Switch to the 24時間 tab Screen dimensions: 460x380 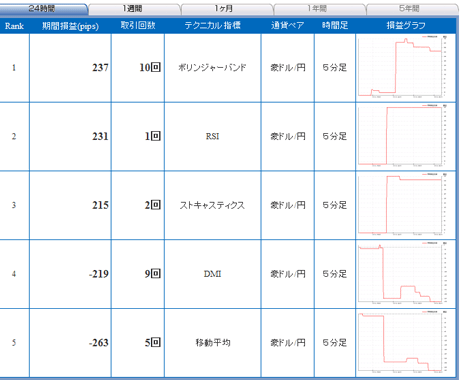point(43,9)
